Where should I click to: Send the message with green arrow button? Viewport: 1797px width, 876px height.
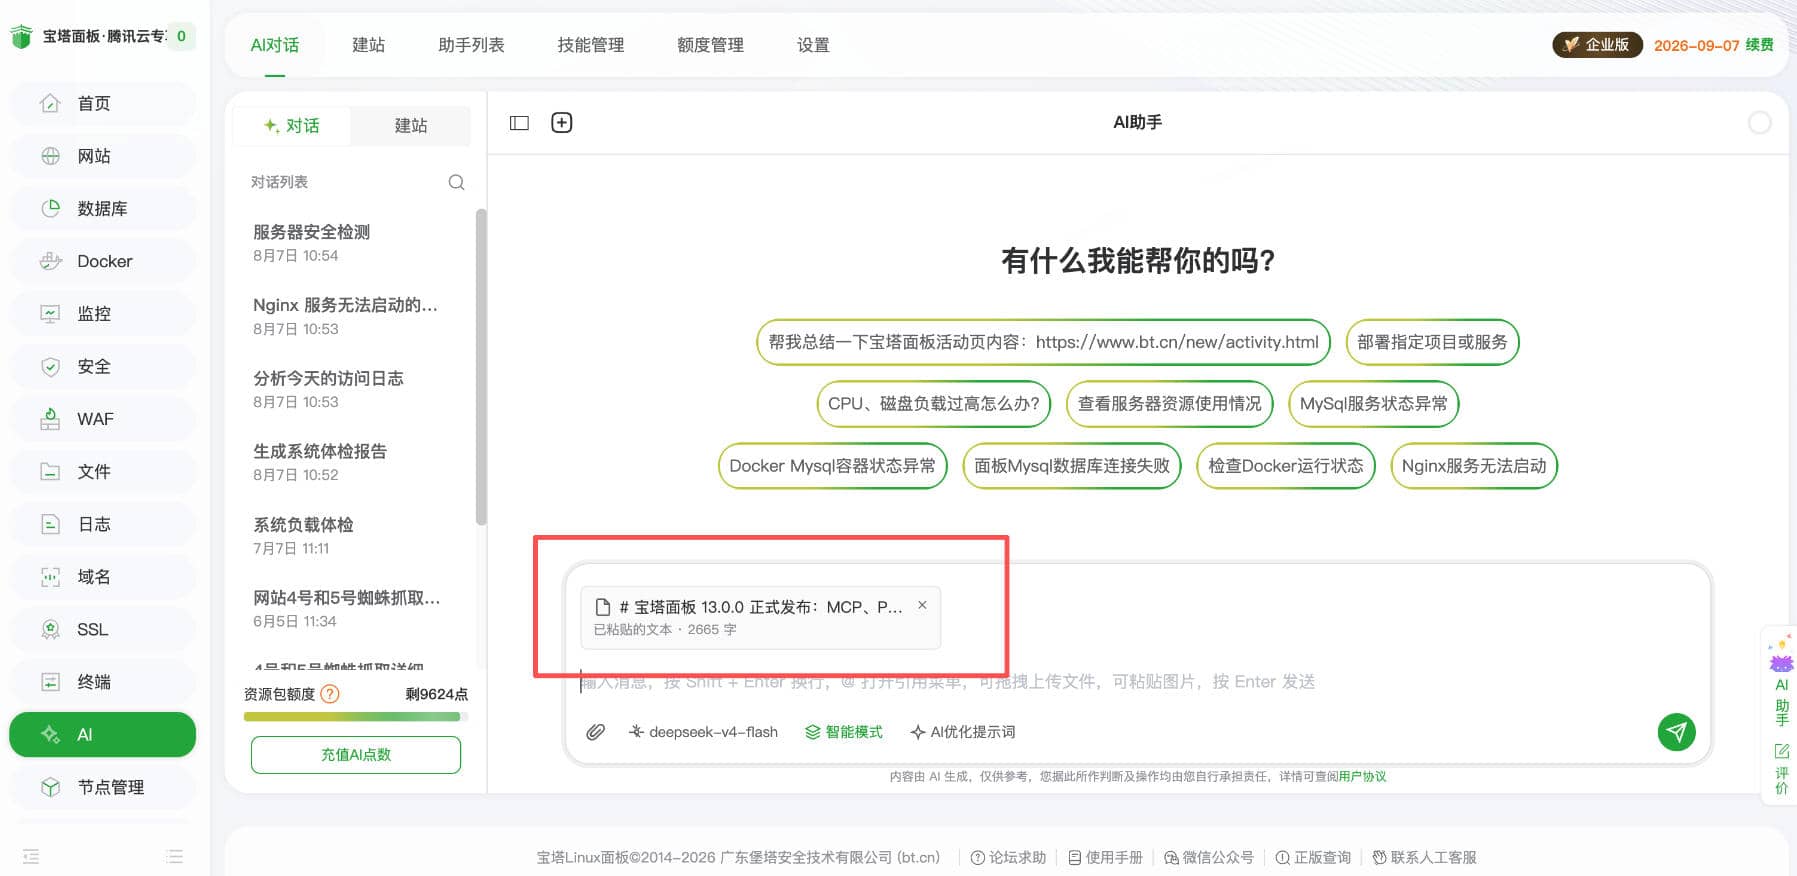tap(1677, 732)
